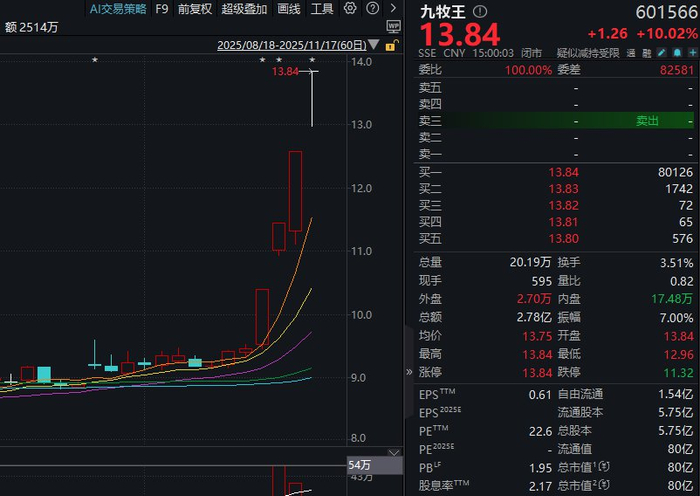Click the 总额 2.78亿 value
Viewport: 700px width, 496px height.
534,317
